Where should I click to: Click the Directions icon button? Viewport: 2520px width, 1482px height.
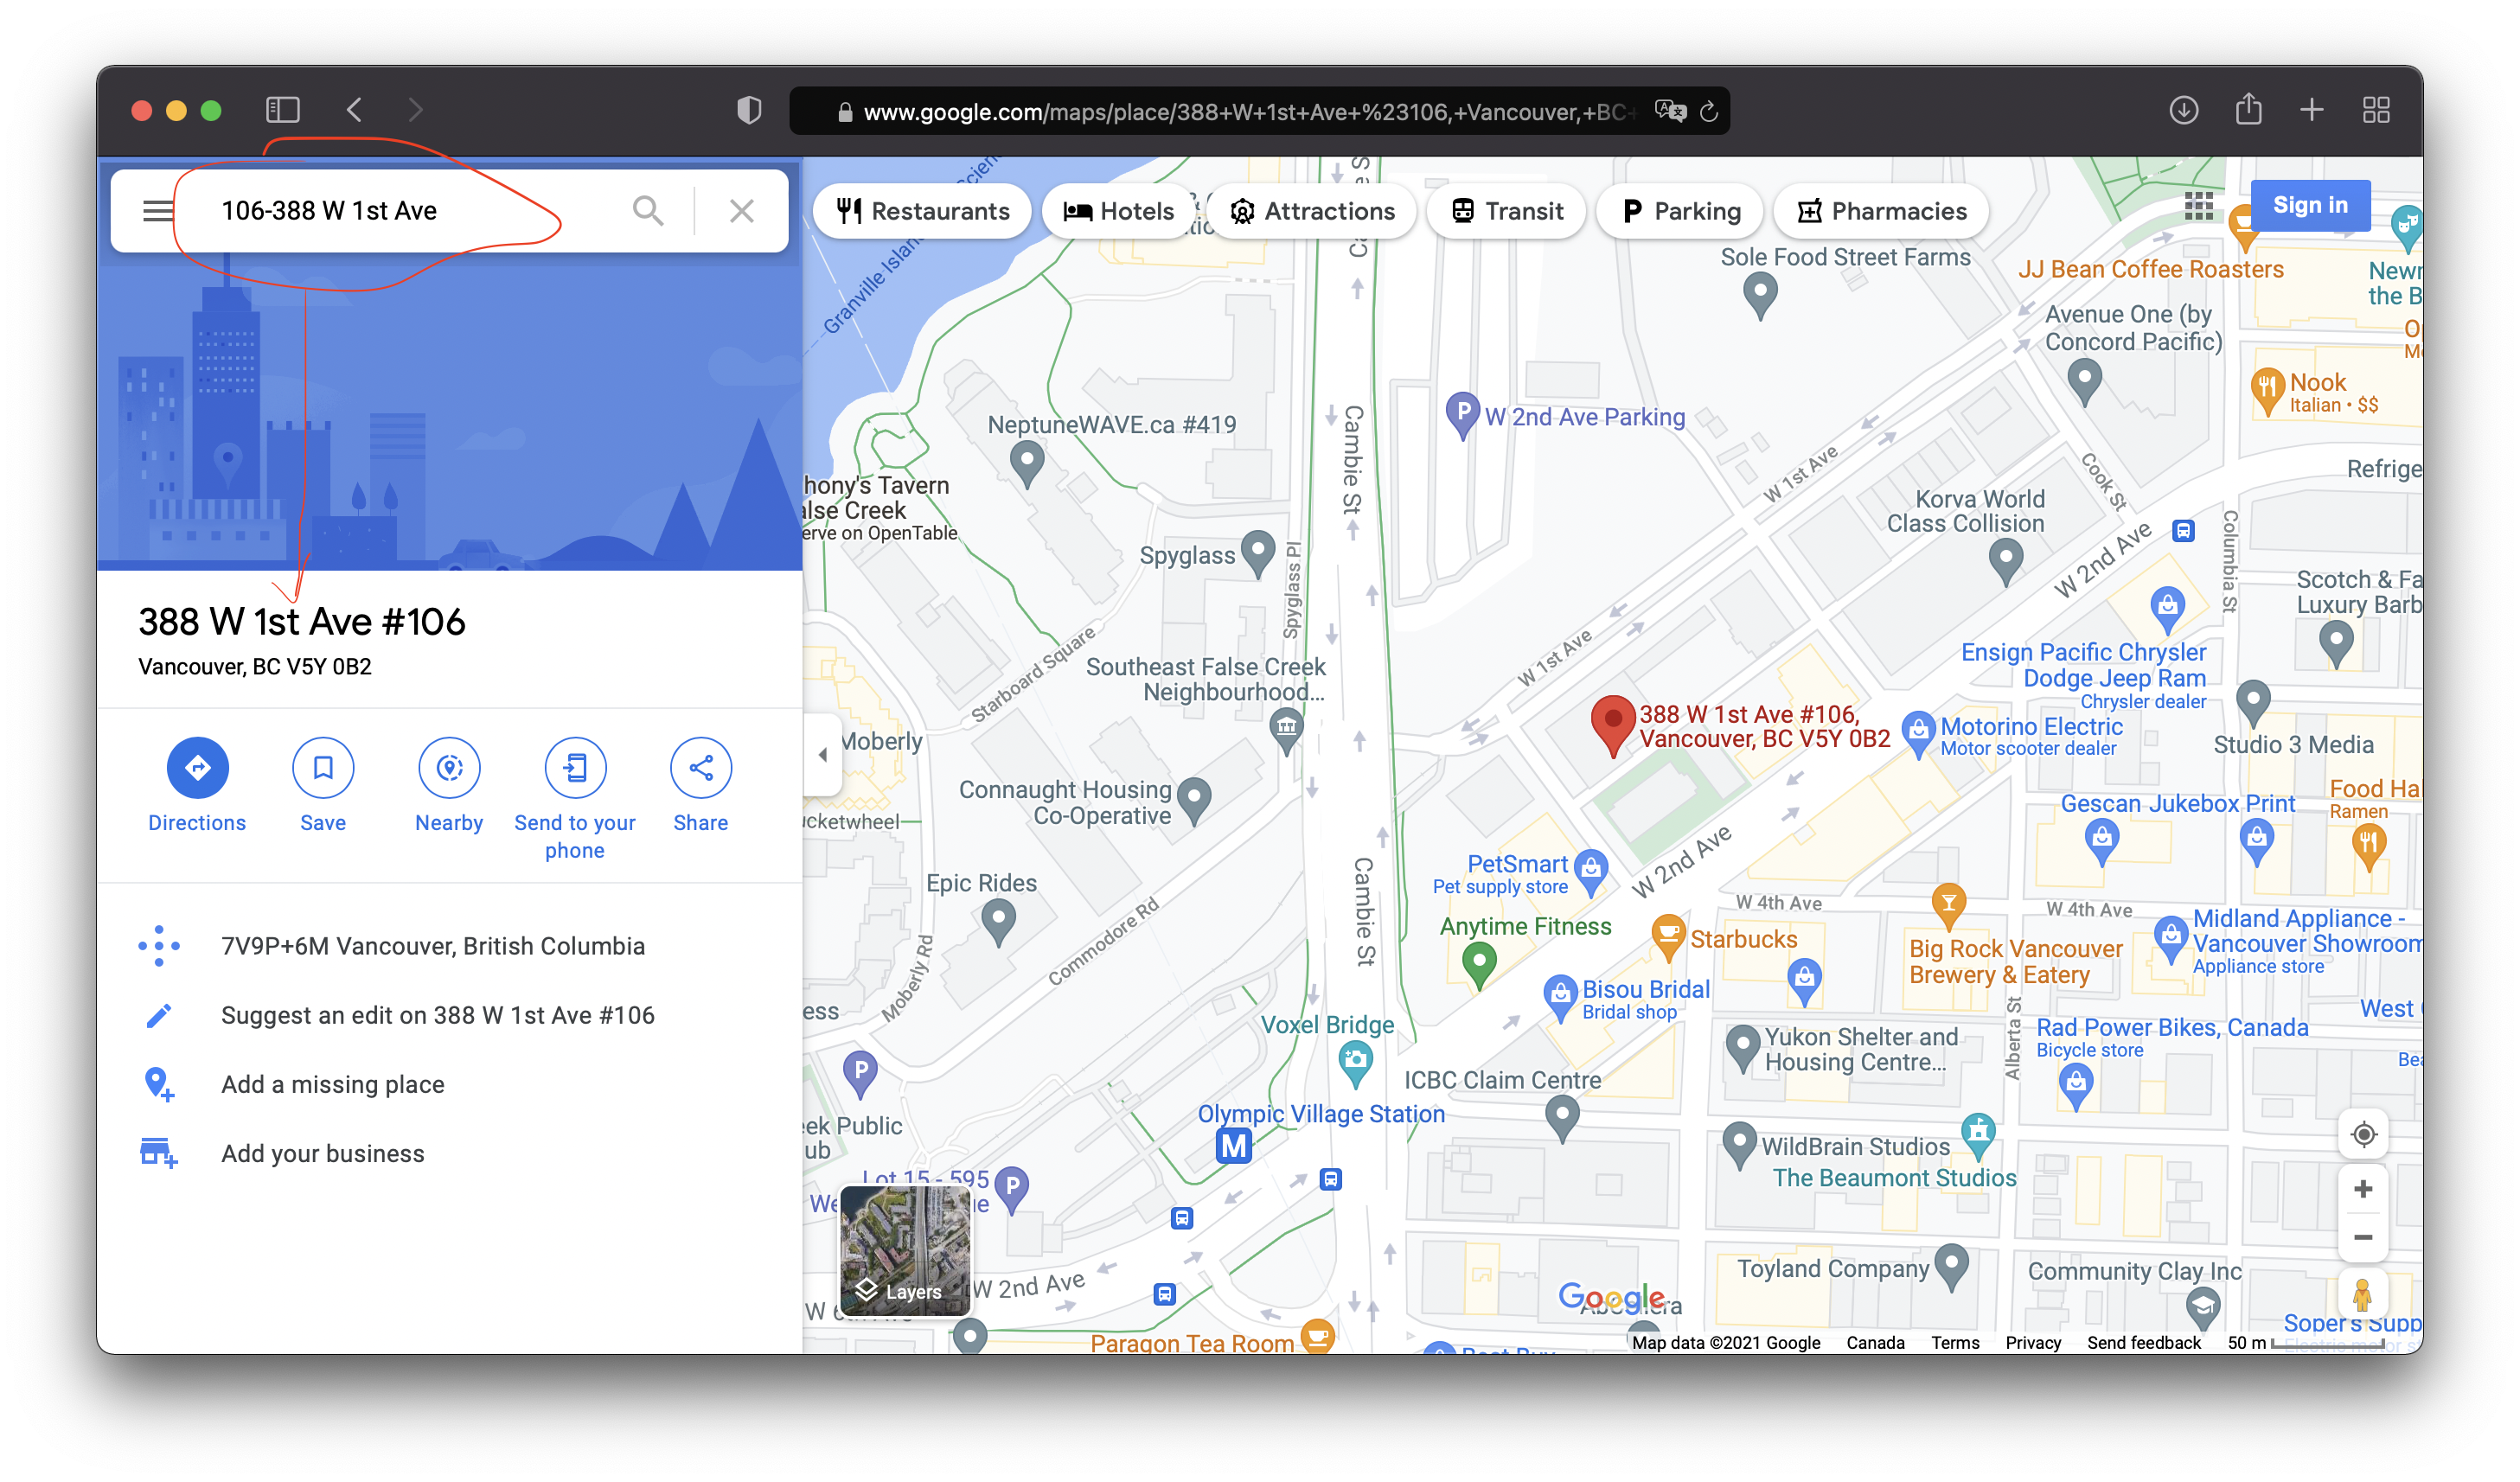[x=197, y=768]
